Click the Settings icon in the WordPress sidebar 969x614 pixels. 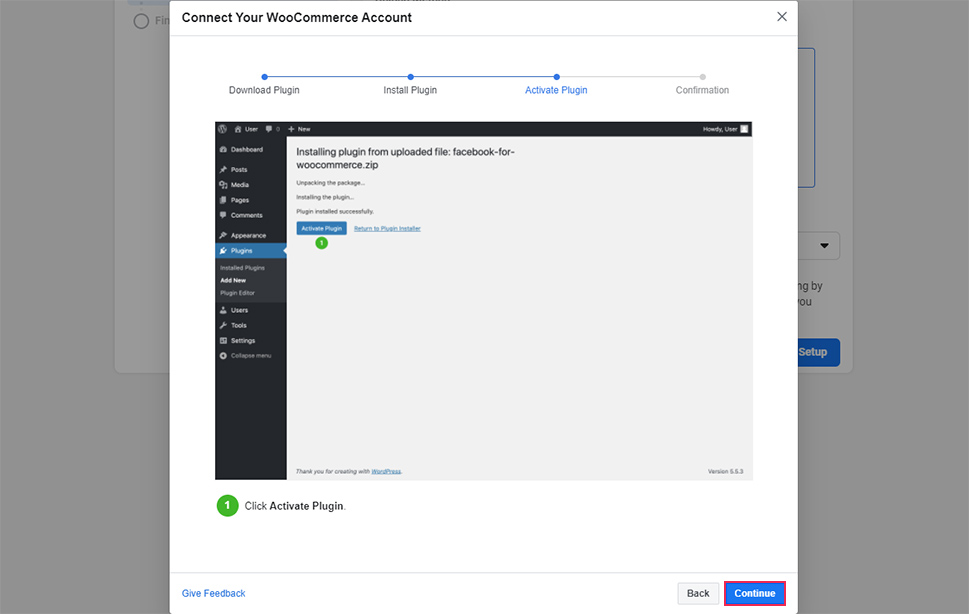[223, 340]
